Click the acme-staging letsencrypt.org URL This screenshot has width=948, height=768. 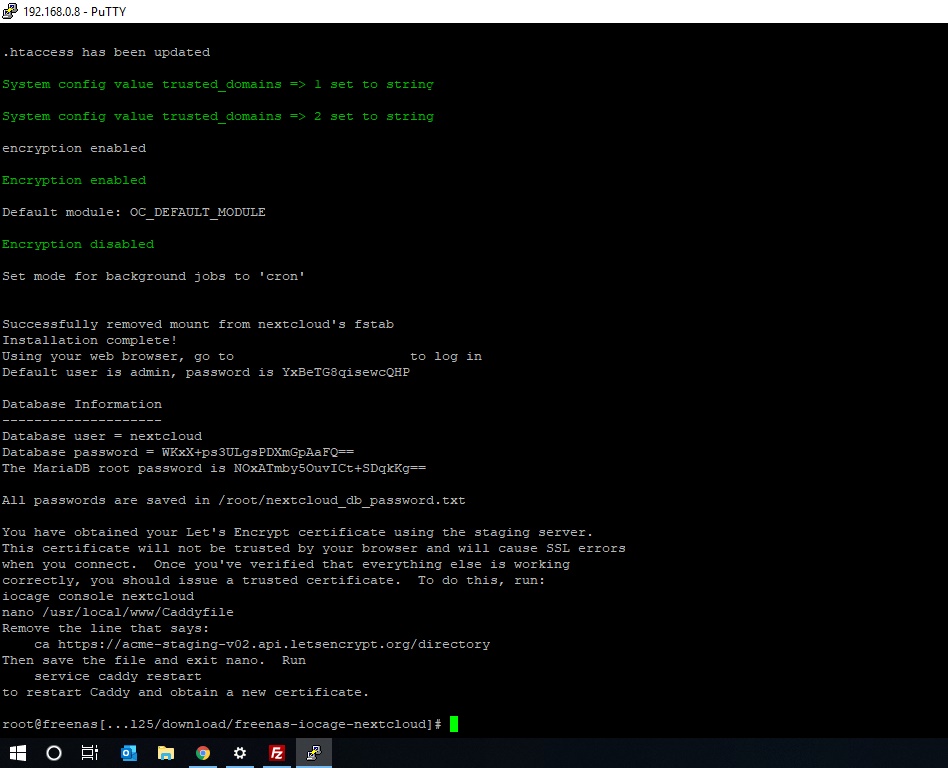(x=274, y=644)
